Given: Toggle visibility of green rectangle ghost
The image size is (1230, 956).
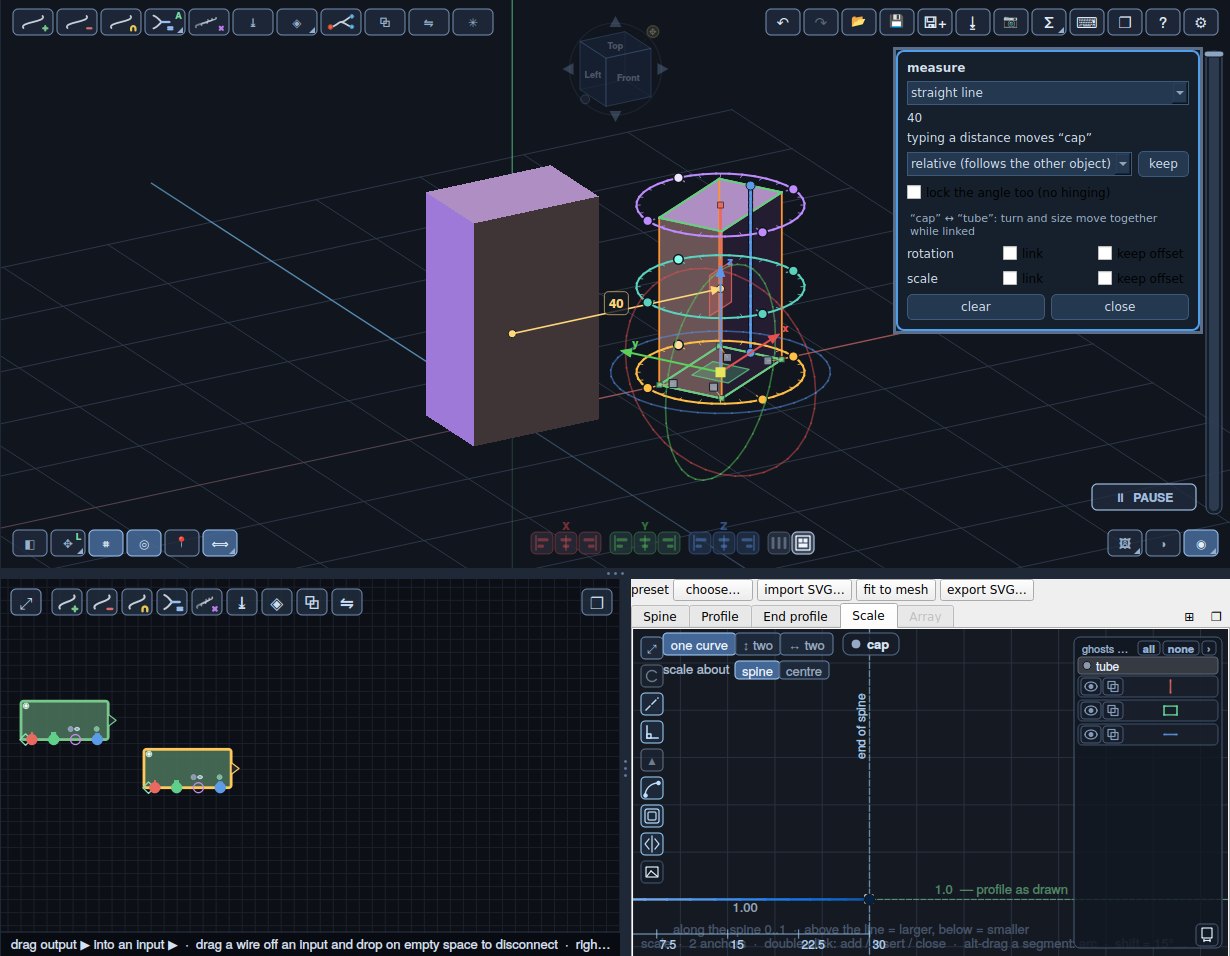Looking at the screenshot, I should [1091, 711].
